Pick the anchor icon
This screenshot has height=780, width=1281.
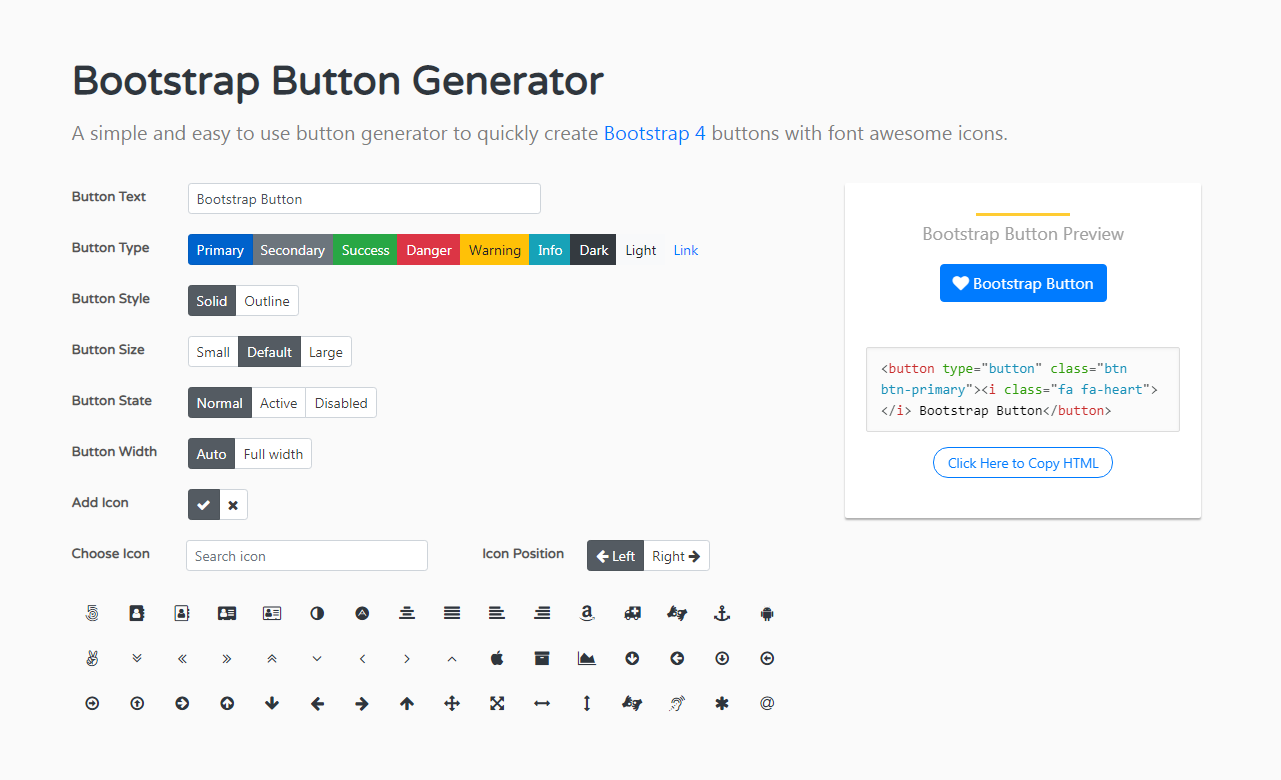(x=722, y=613)
